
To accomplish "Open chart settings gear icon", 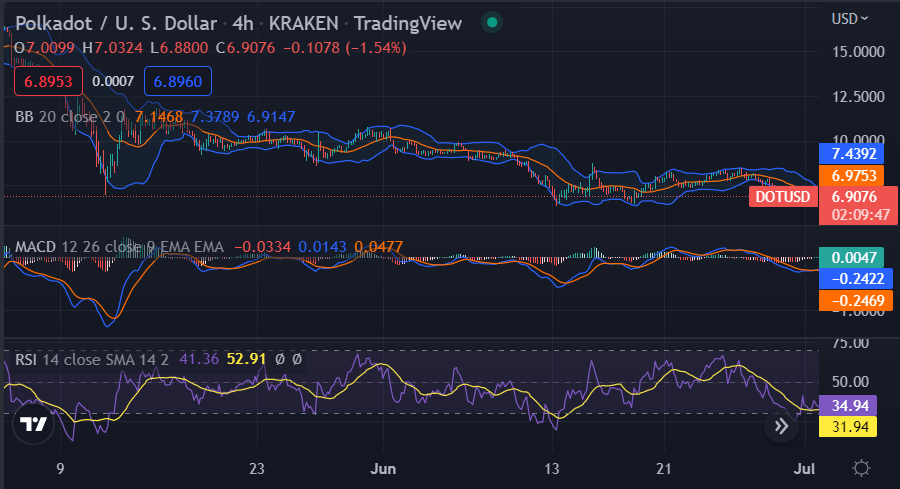I will click(861, 468).
